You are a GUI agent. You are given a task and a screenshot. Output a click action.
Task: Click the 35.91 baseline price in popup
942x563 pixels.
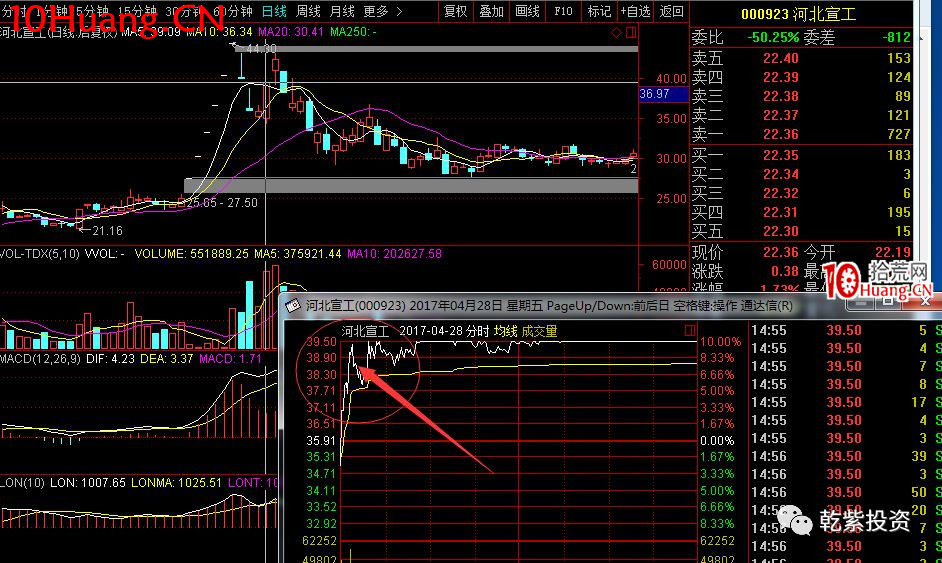321,440
